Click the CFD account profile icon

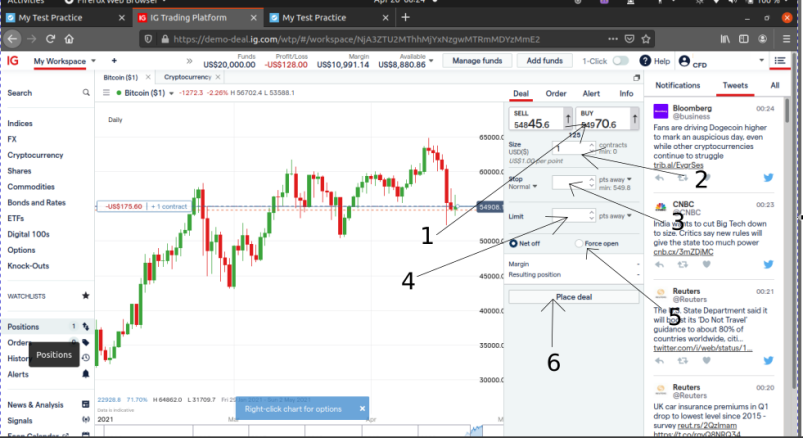pyautogui.click(x=684, y=61)
